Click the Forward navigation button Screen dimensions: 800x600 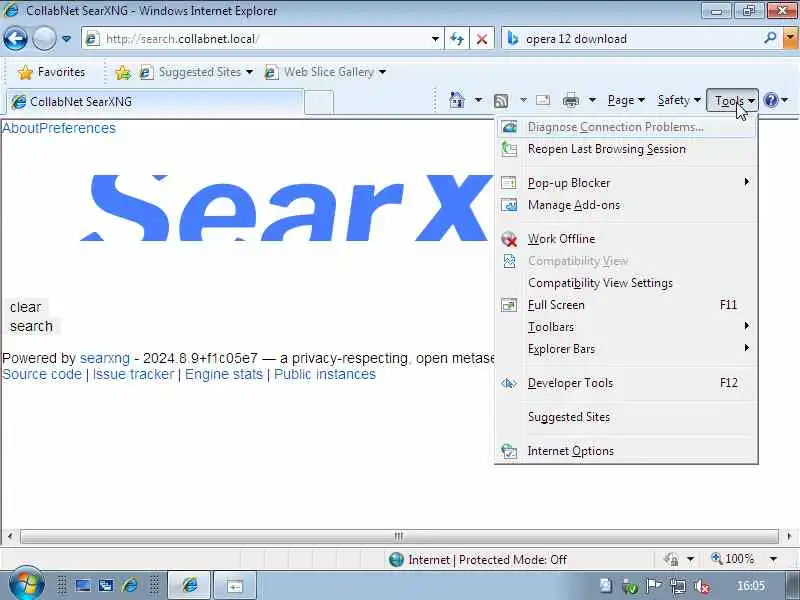44,39
